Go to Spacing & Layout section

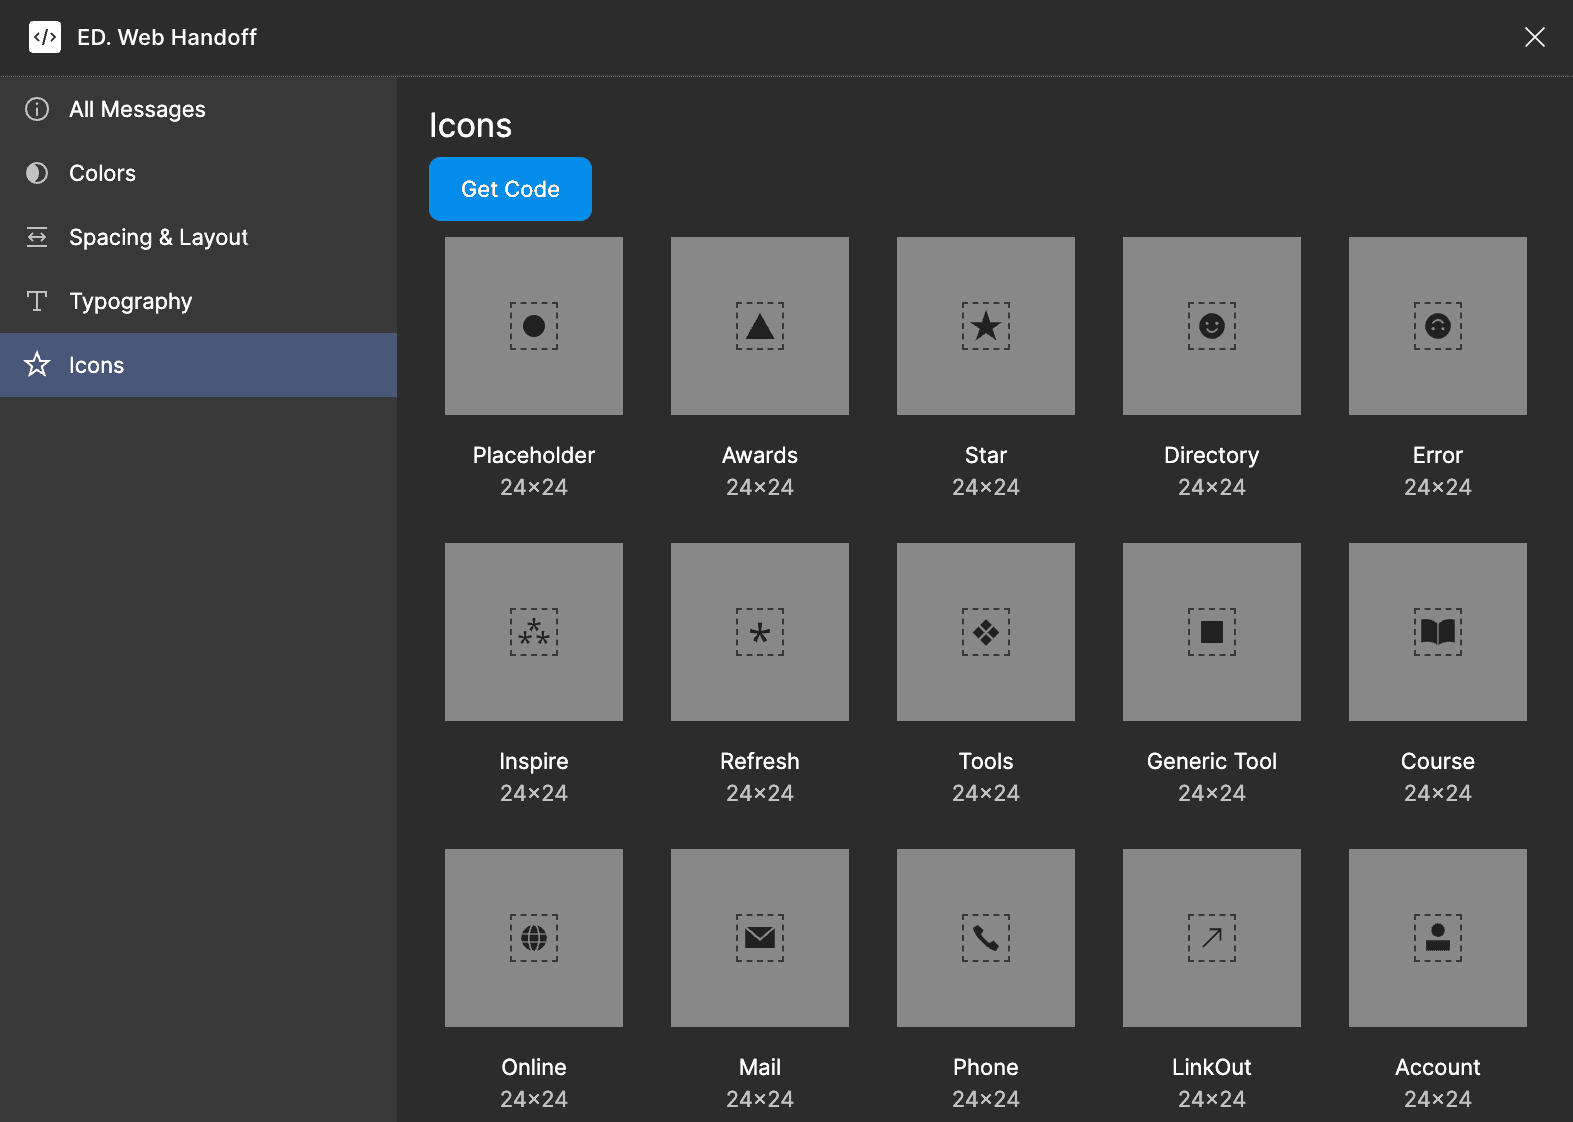point(158,237)
